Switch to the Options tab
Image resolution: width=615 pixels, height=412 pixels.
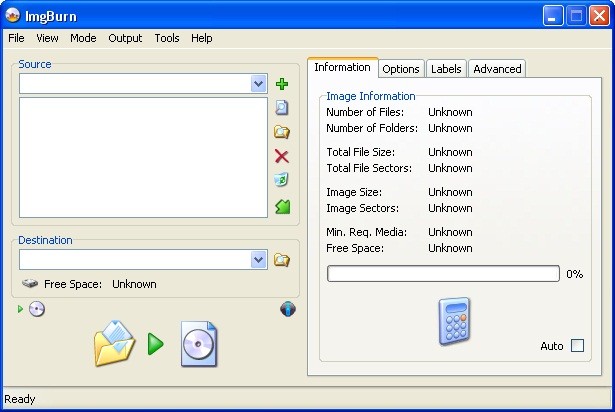coord(401,69)
